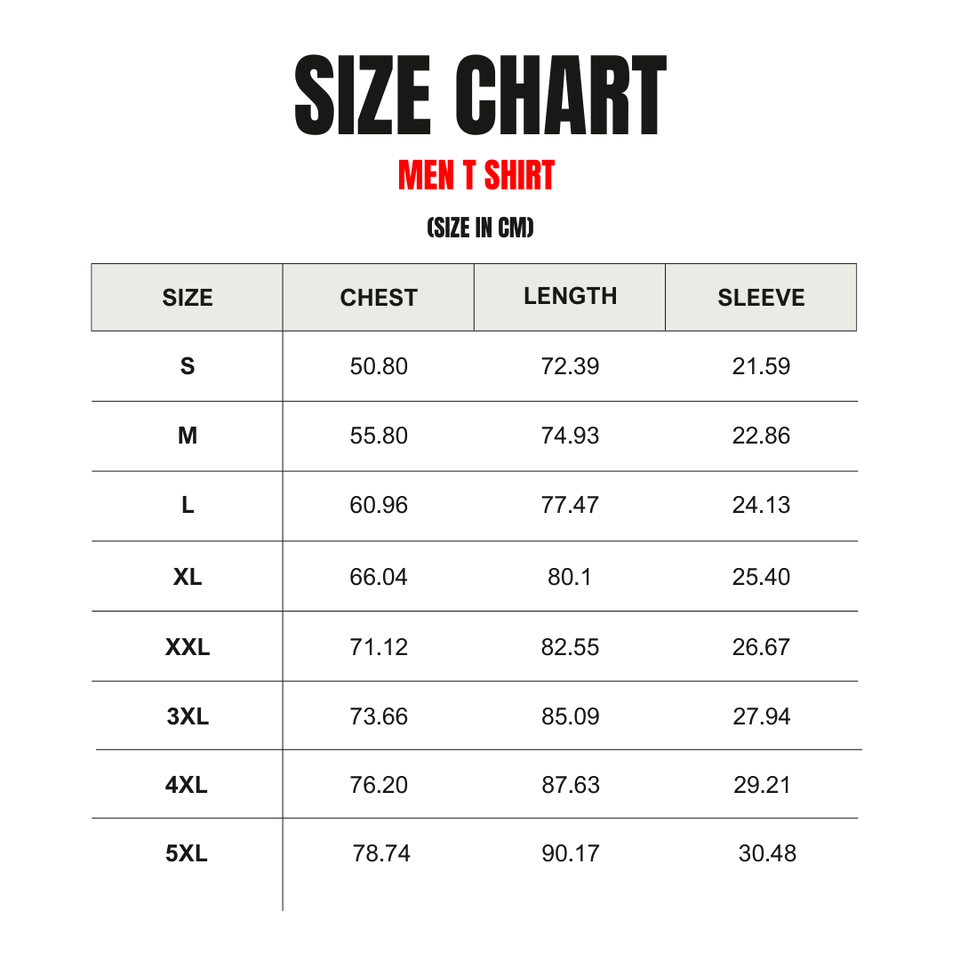Click chest value 76.20 for size 4XL

coord(379,785)
